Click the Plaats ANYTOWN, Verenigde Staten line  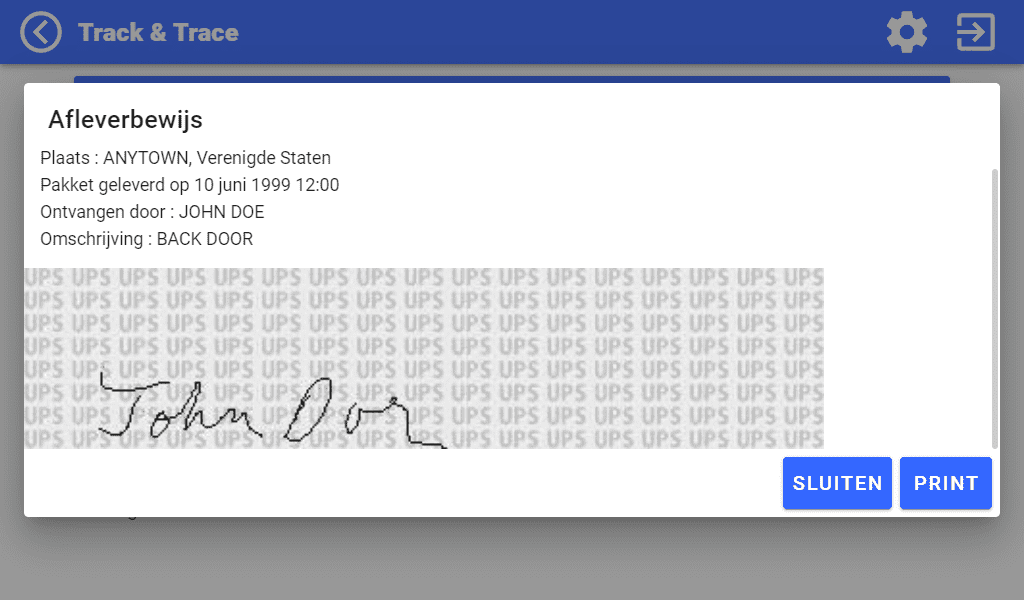point(185,158)
